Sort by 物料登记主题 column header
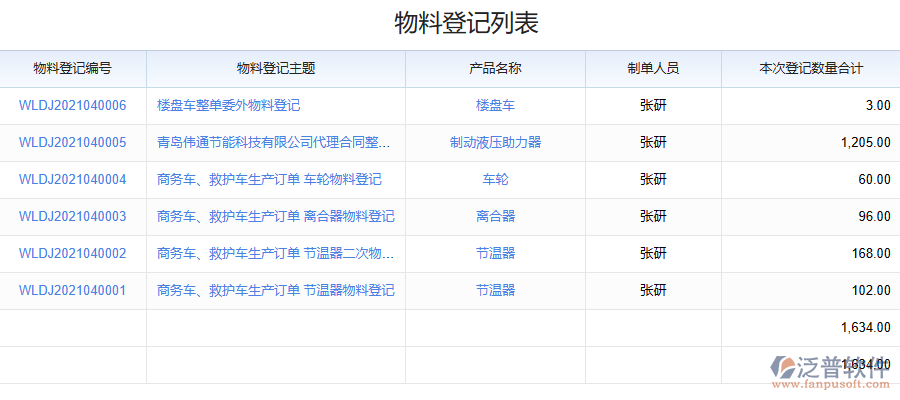 coord(276,69)
